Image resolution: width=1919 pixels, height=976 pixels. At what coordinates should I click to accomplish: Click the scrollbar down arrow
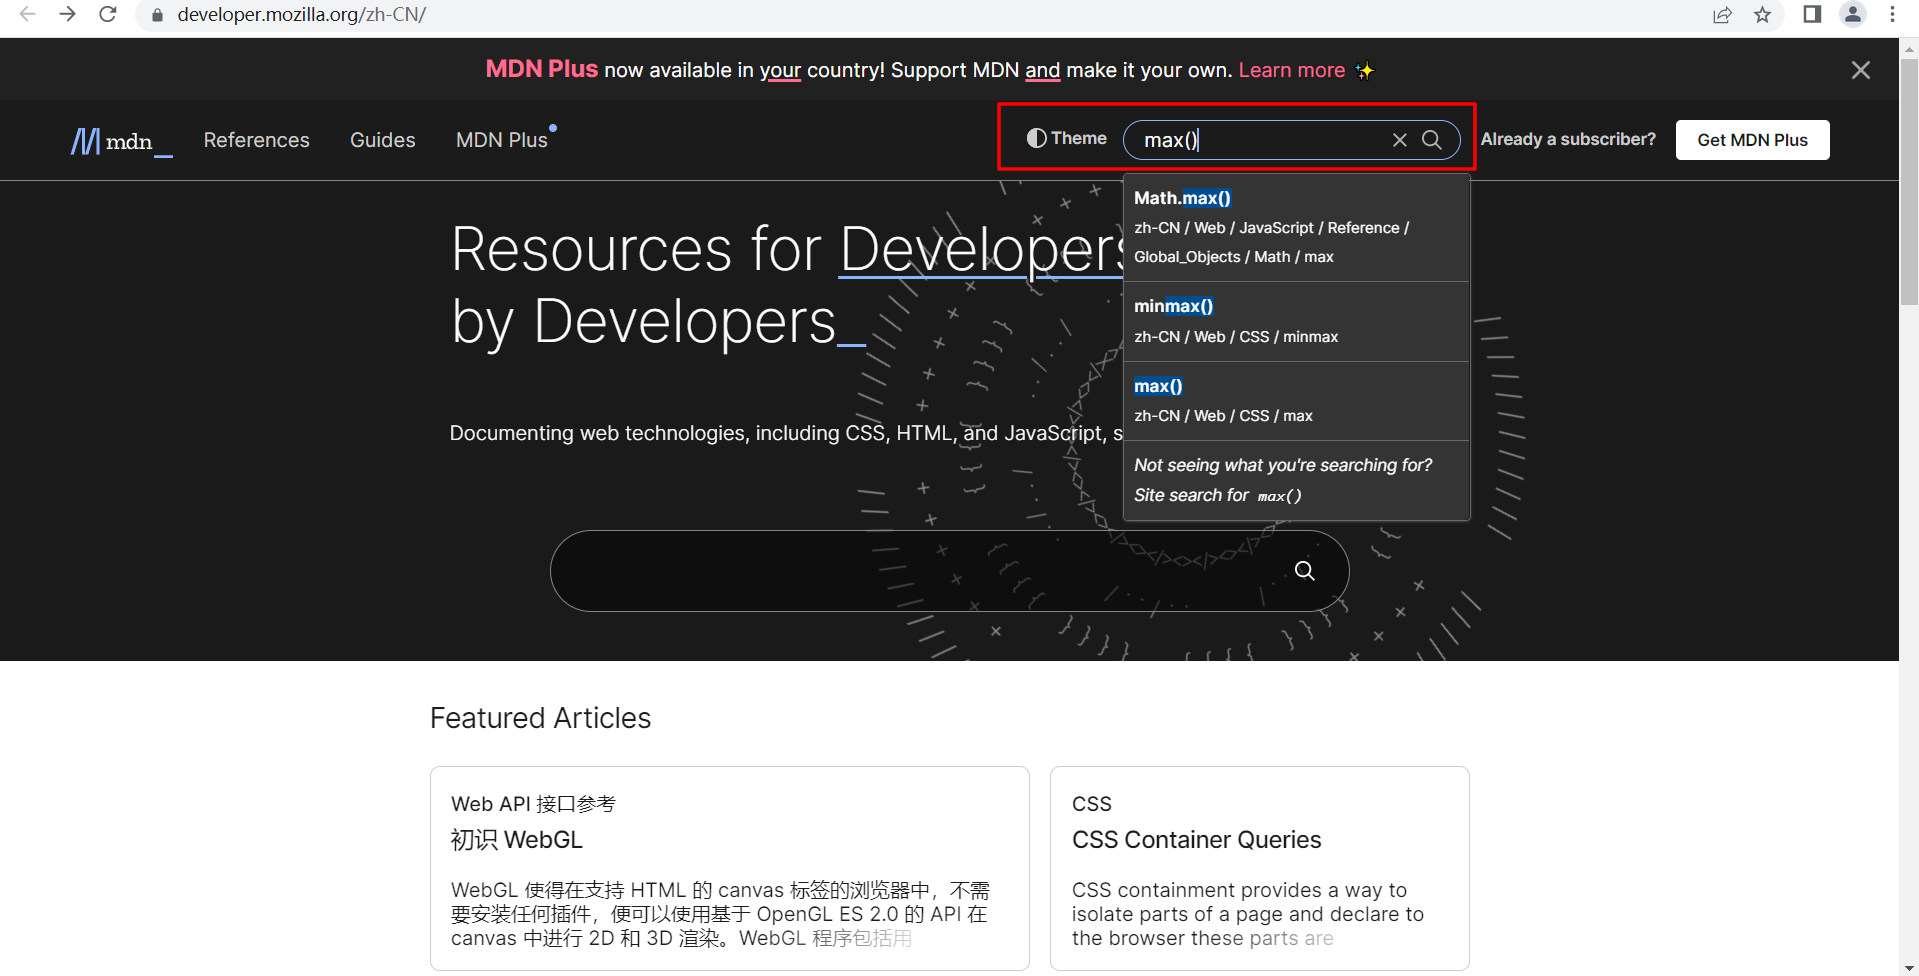coord(1910,968)
